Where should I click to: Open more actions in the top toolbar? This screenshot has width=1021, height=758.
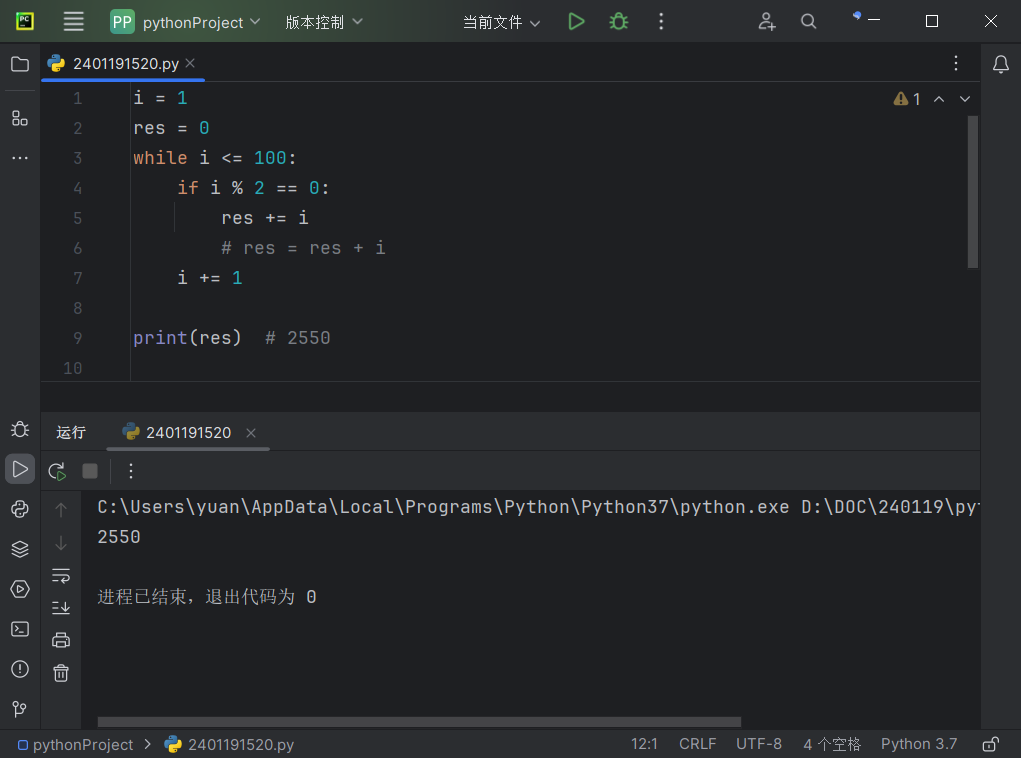(x=661, y=21)
